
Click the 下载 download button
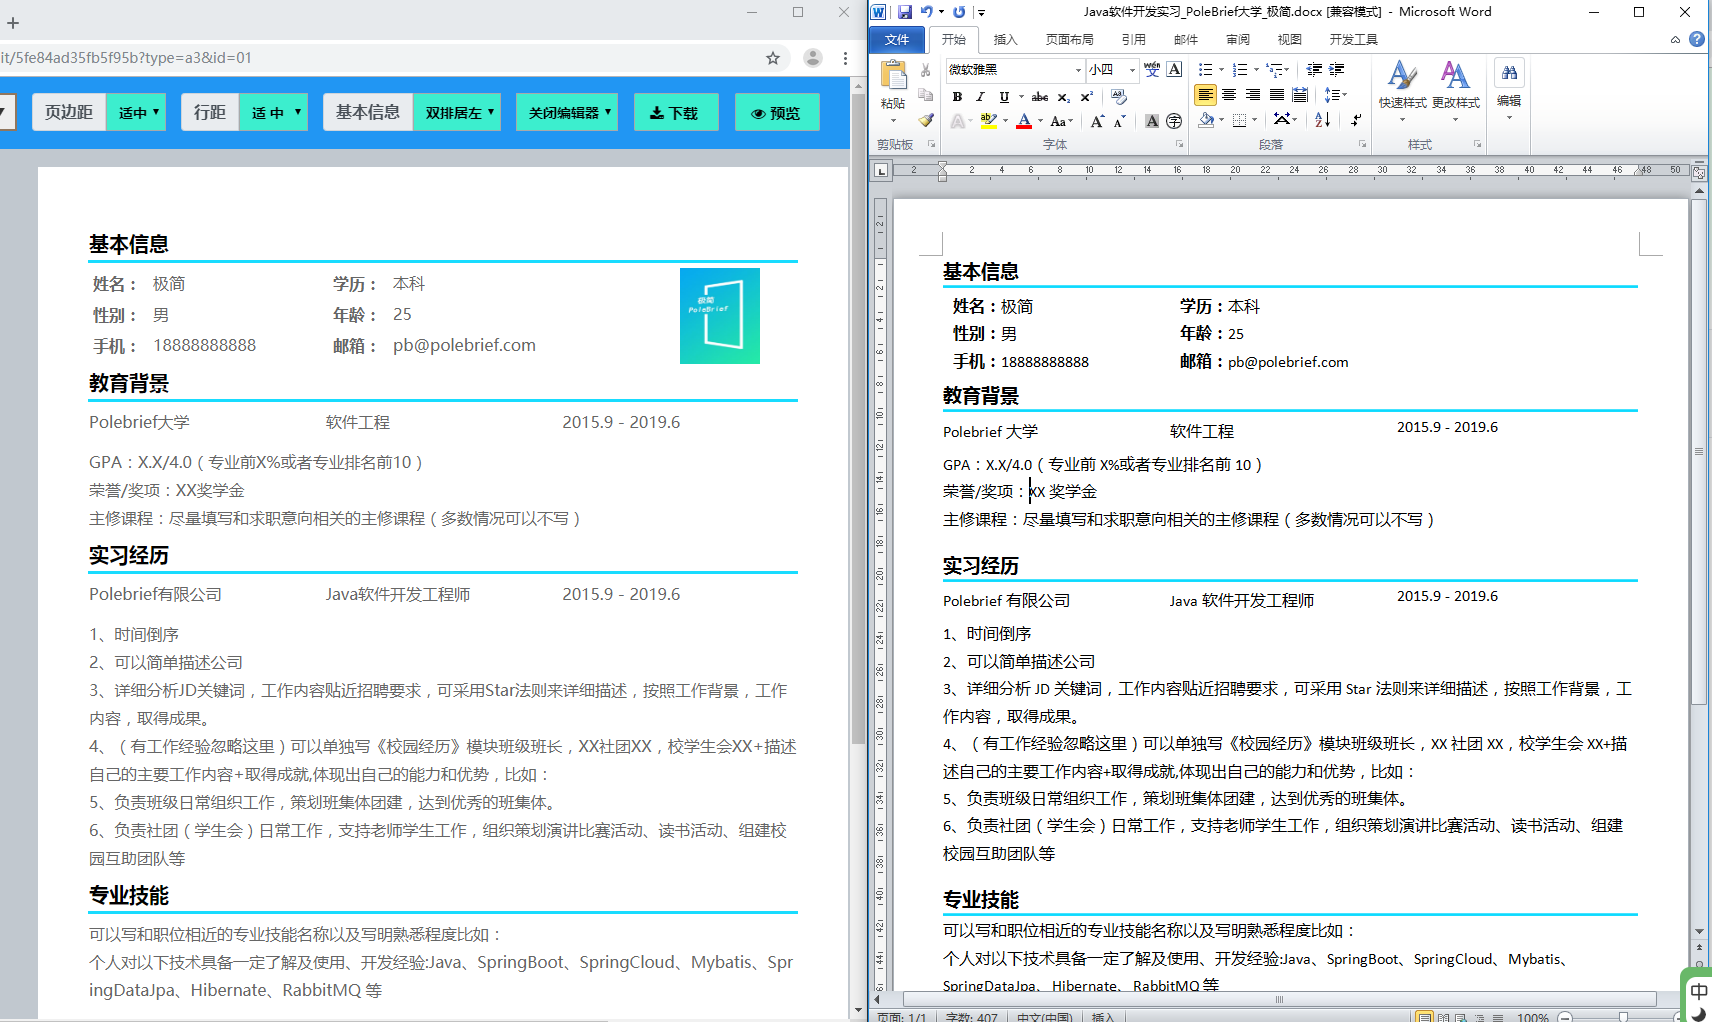[675, 112]
